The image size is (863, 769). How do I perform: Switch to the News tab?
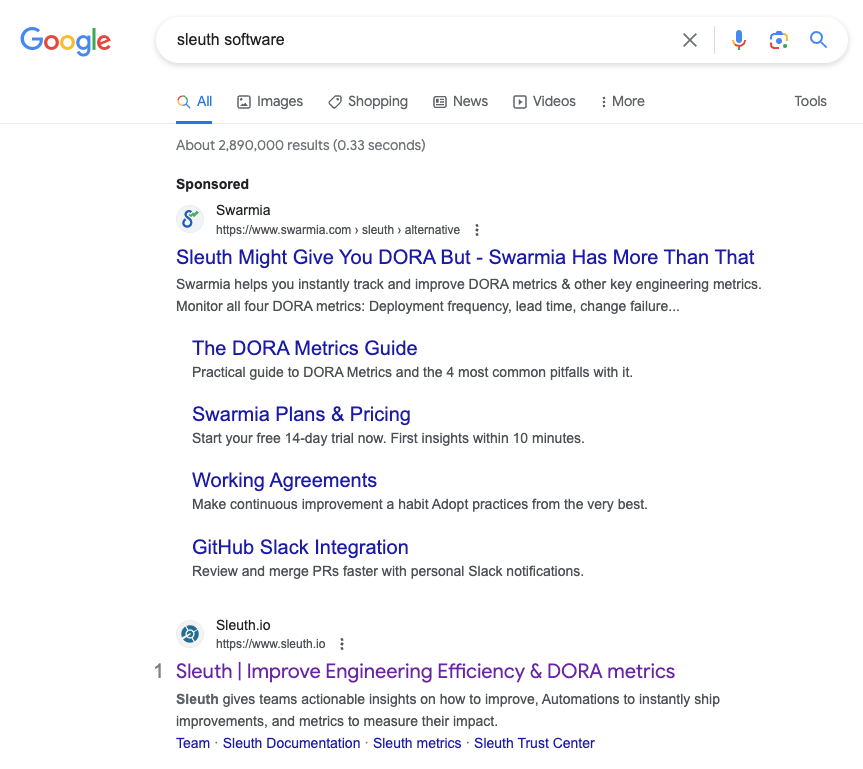[x=460, y=101]
